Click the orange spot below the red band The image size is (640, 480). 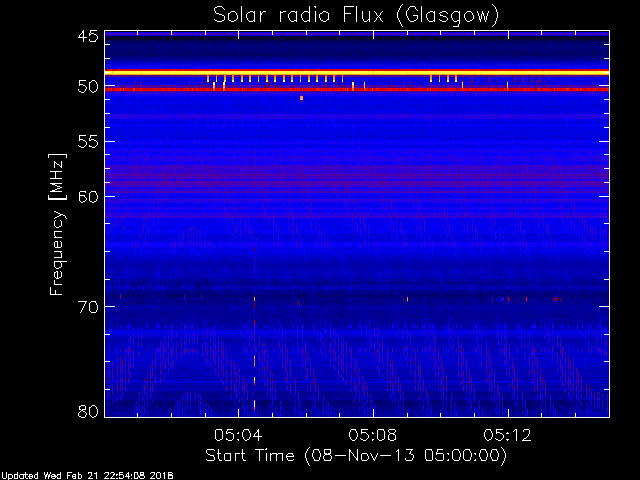(x=301, y=98)
